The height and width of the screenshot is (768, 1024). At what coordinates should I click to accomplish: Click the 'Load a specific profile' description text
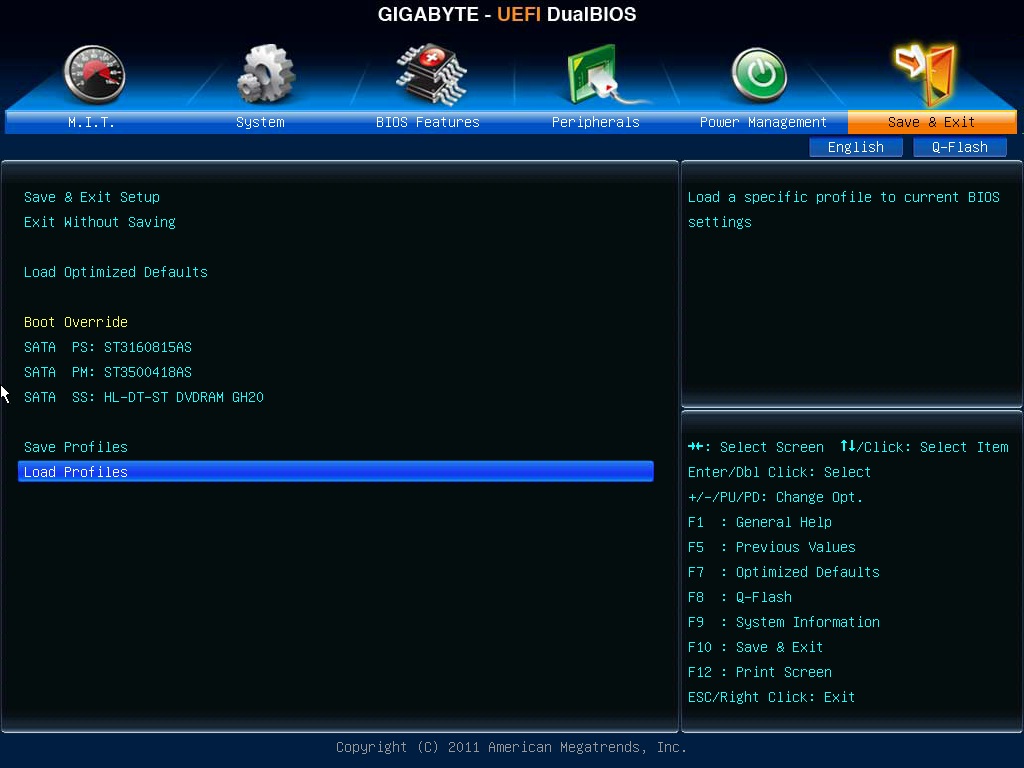pyautogui.click(x=844, y=210)
